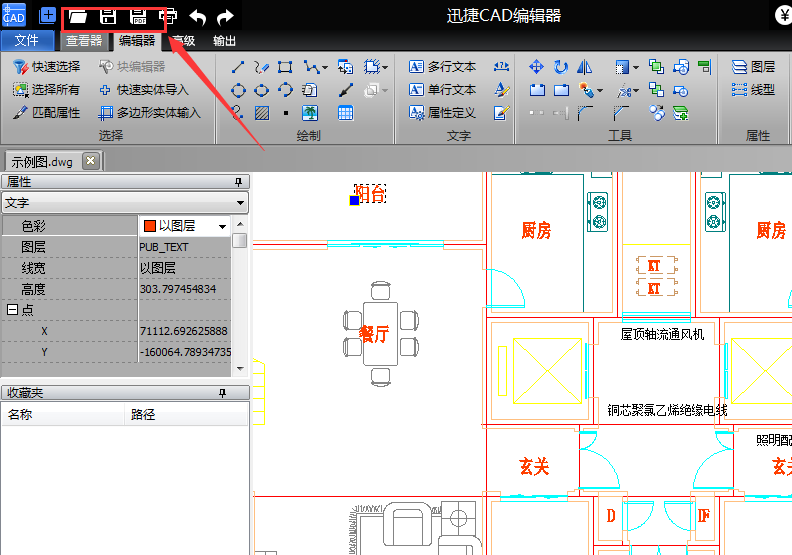Click 快速选择 quick select button
792x555 pixels.
click(x=46, y=67)
